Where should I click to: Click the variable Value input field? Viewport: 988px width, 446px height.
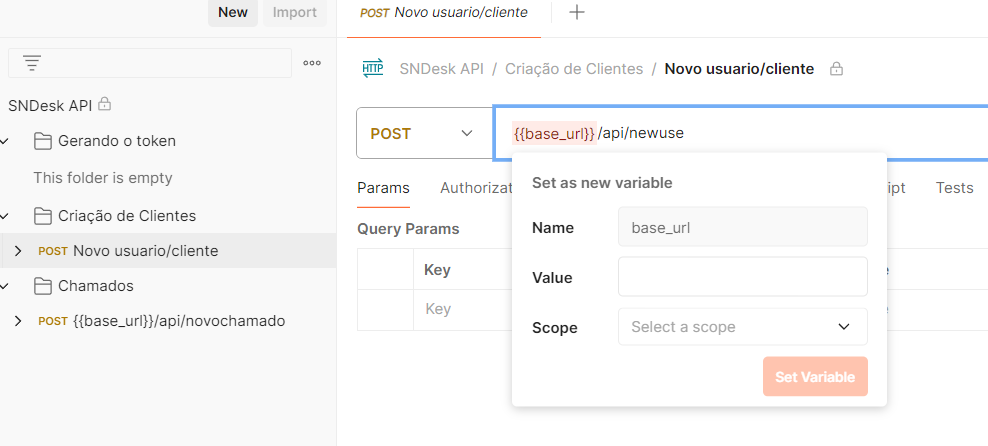click(742, 277)
